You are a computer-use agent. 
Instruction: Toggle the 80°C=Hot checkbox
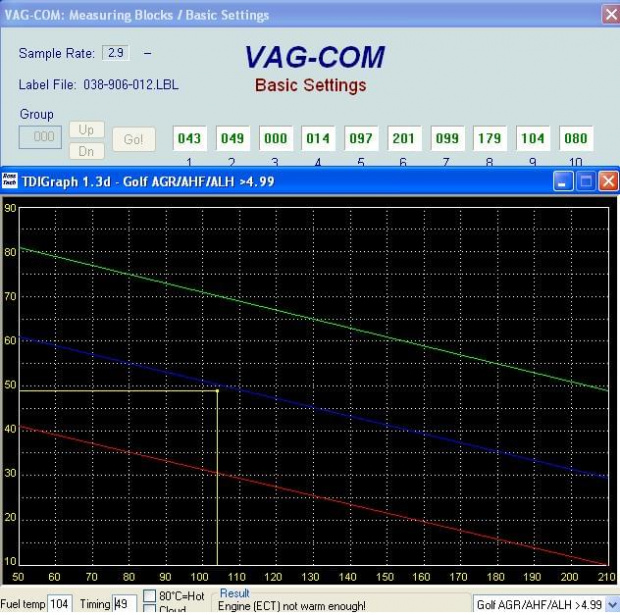tap(149, 595)
